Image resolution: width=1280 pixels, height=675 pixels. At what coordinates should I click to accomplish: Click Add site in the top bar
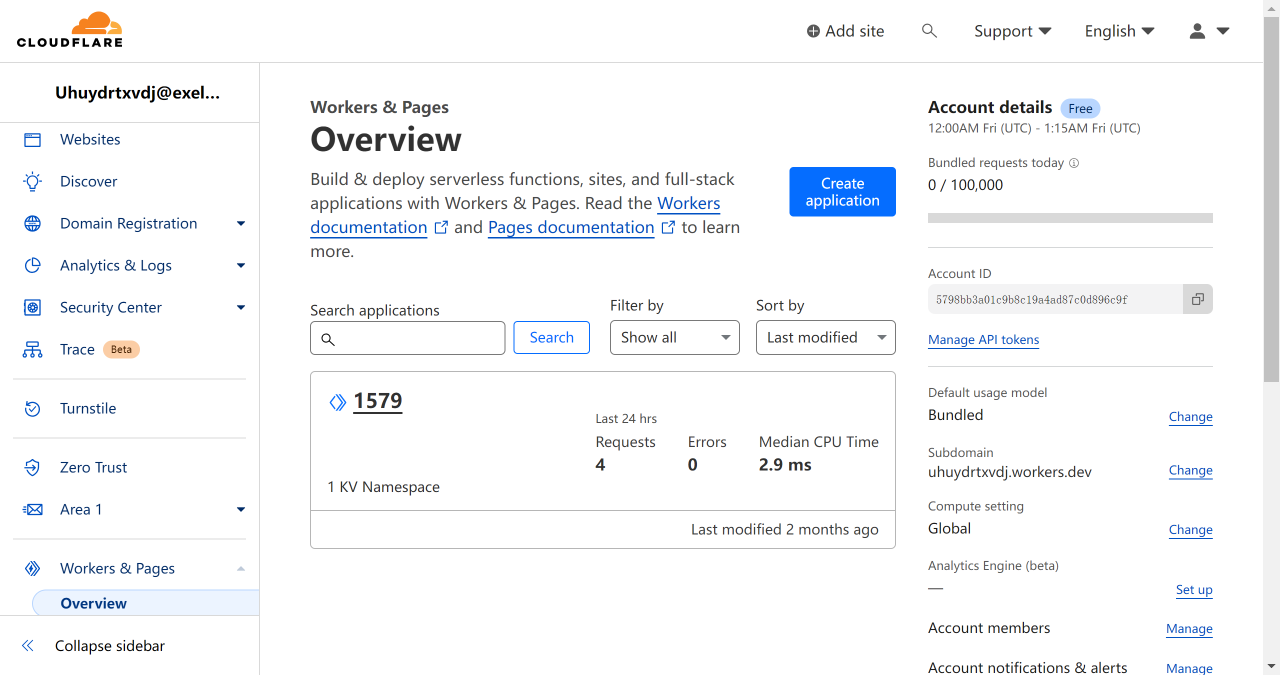click(x=845, y=31)
